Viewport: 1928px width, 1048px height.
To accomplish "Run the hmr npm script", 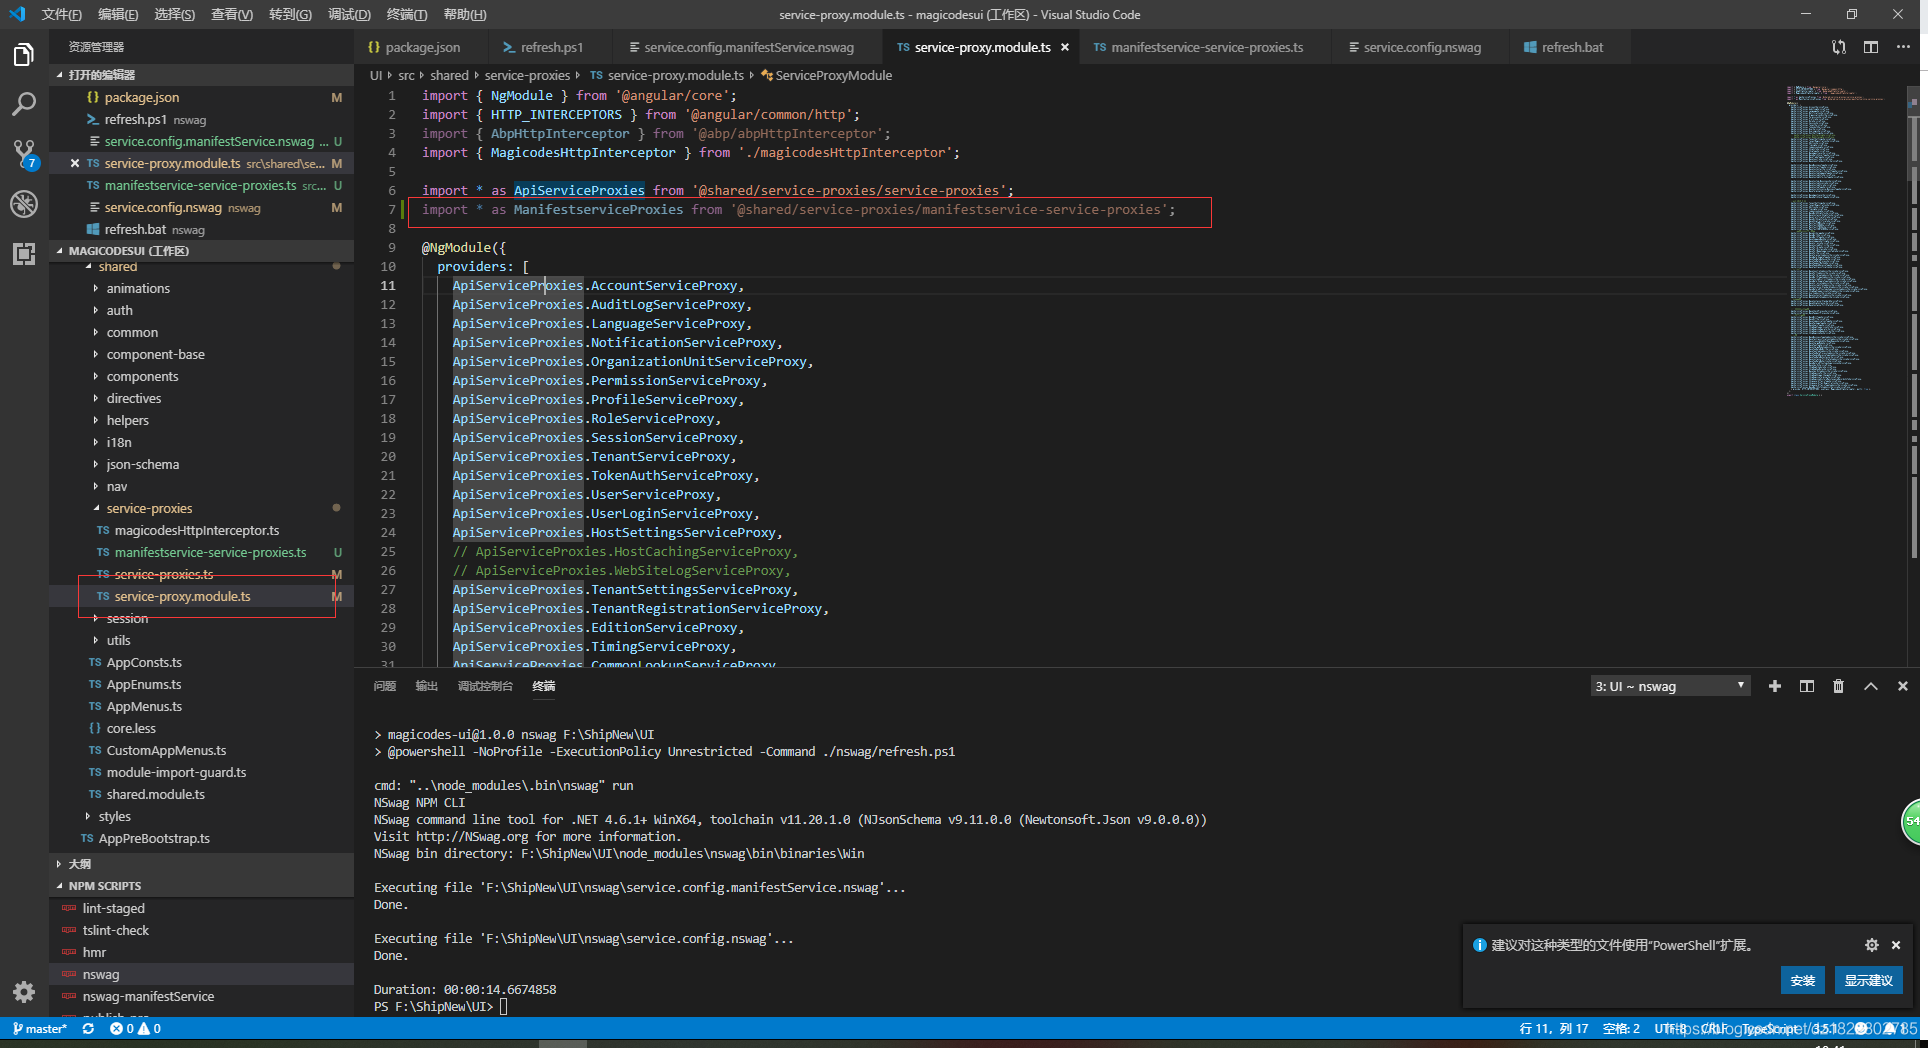I will tap(94, 952).
